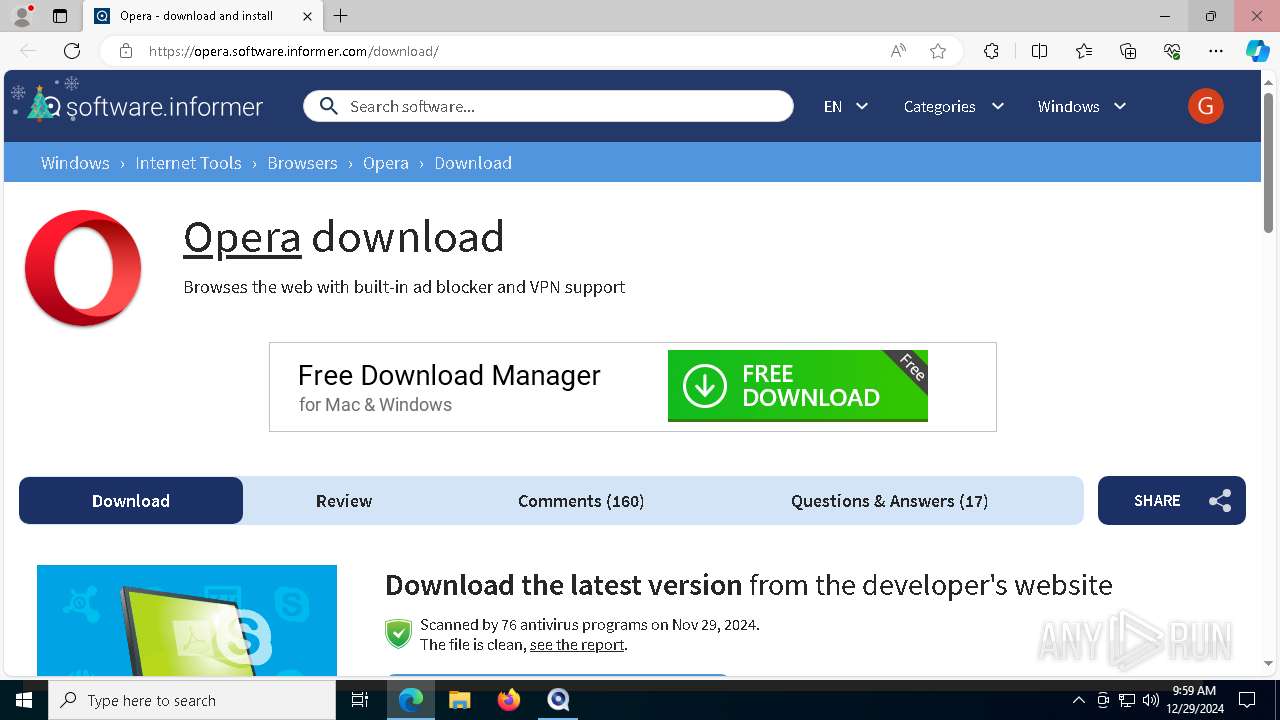The image size is (1280, 720).
Task: Refresh the current page
Action: click(x=72, y=51)
